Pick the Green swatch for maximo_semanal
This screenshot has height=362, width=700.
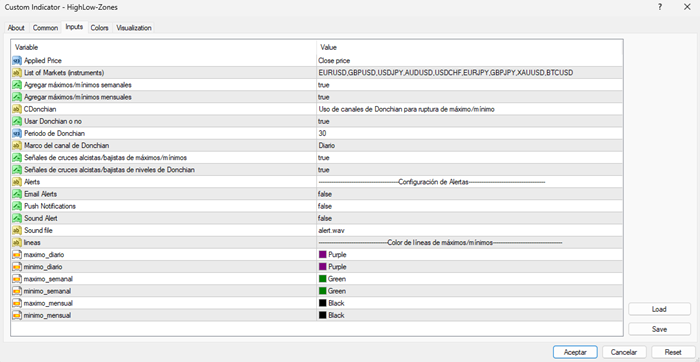tap(323, 279)
